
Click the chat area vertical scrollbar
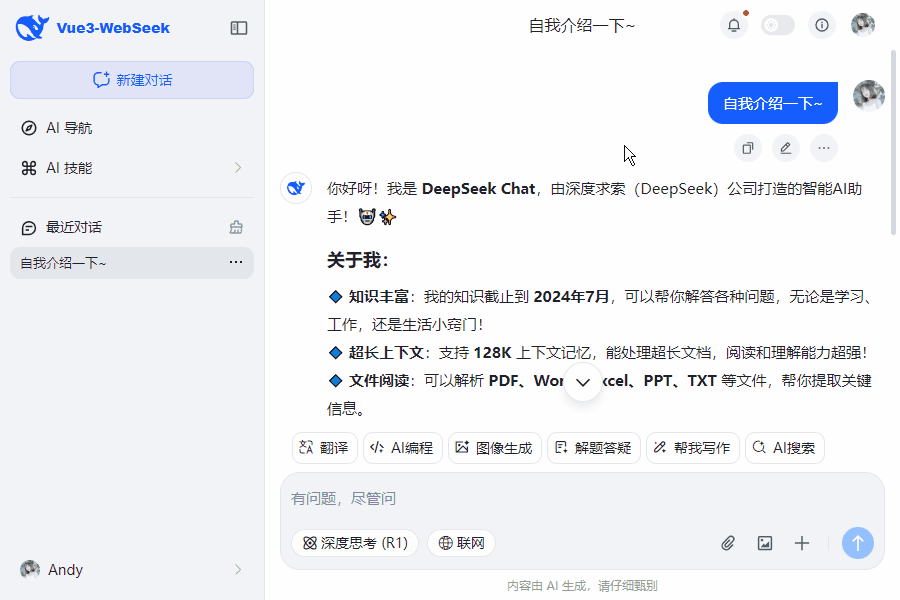[893, 142]
